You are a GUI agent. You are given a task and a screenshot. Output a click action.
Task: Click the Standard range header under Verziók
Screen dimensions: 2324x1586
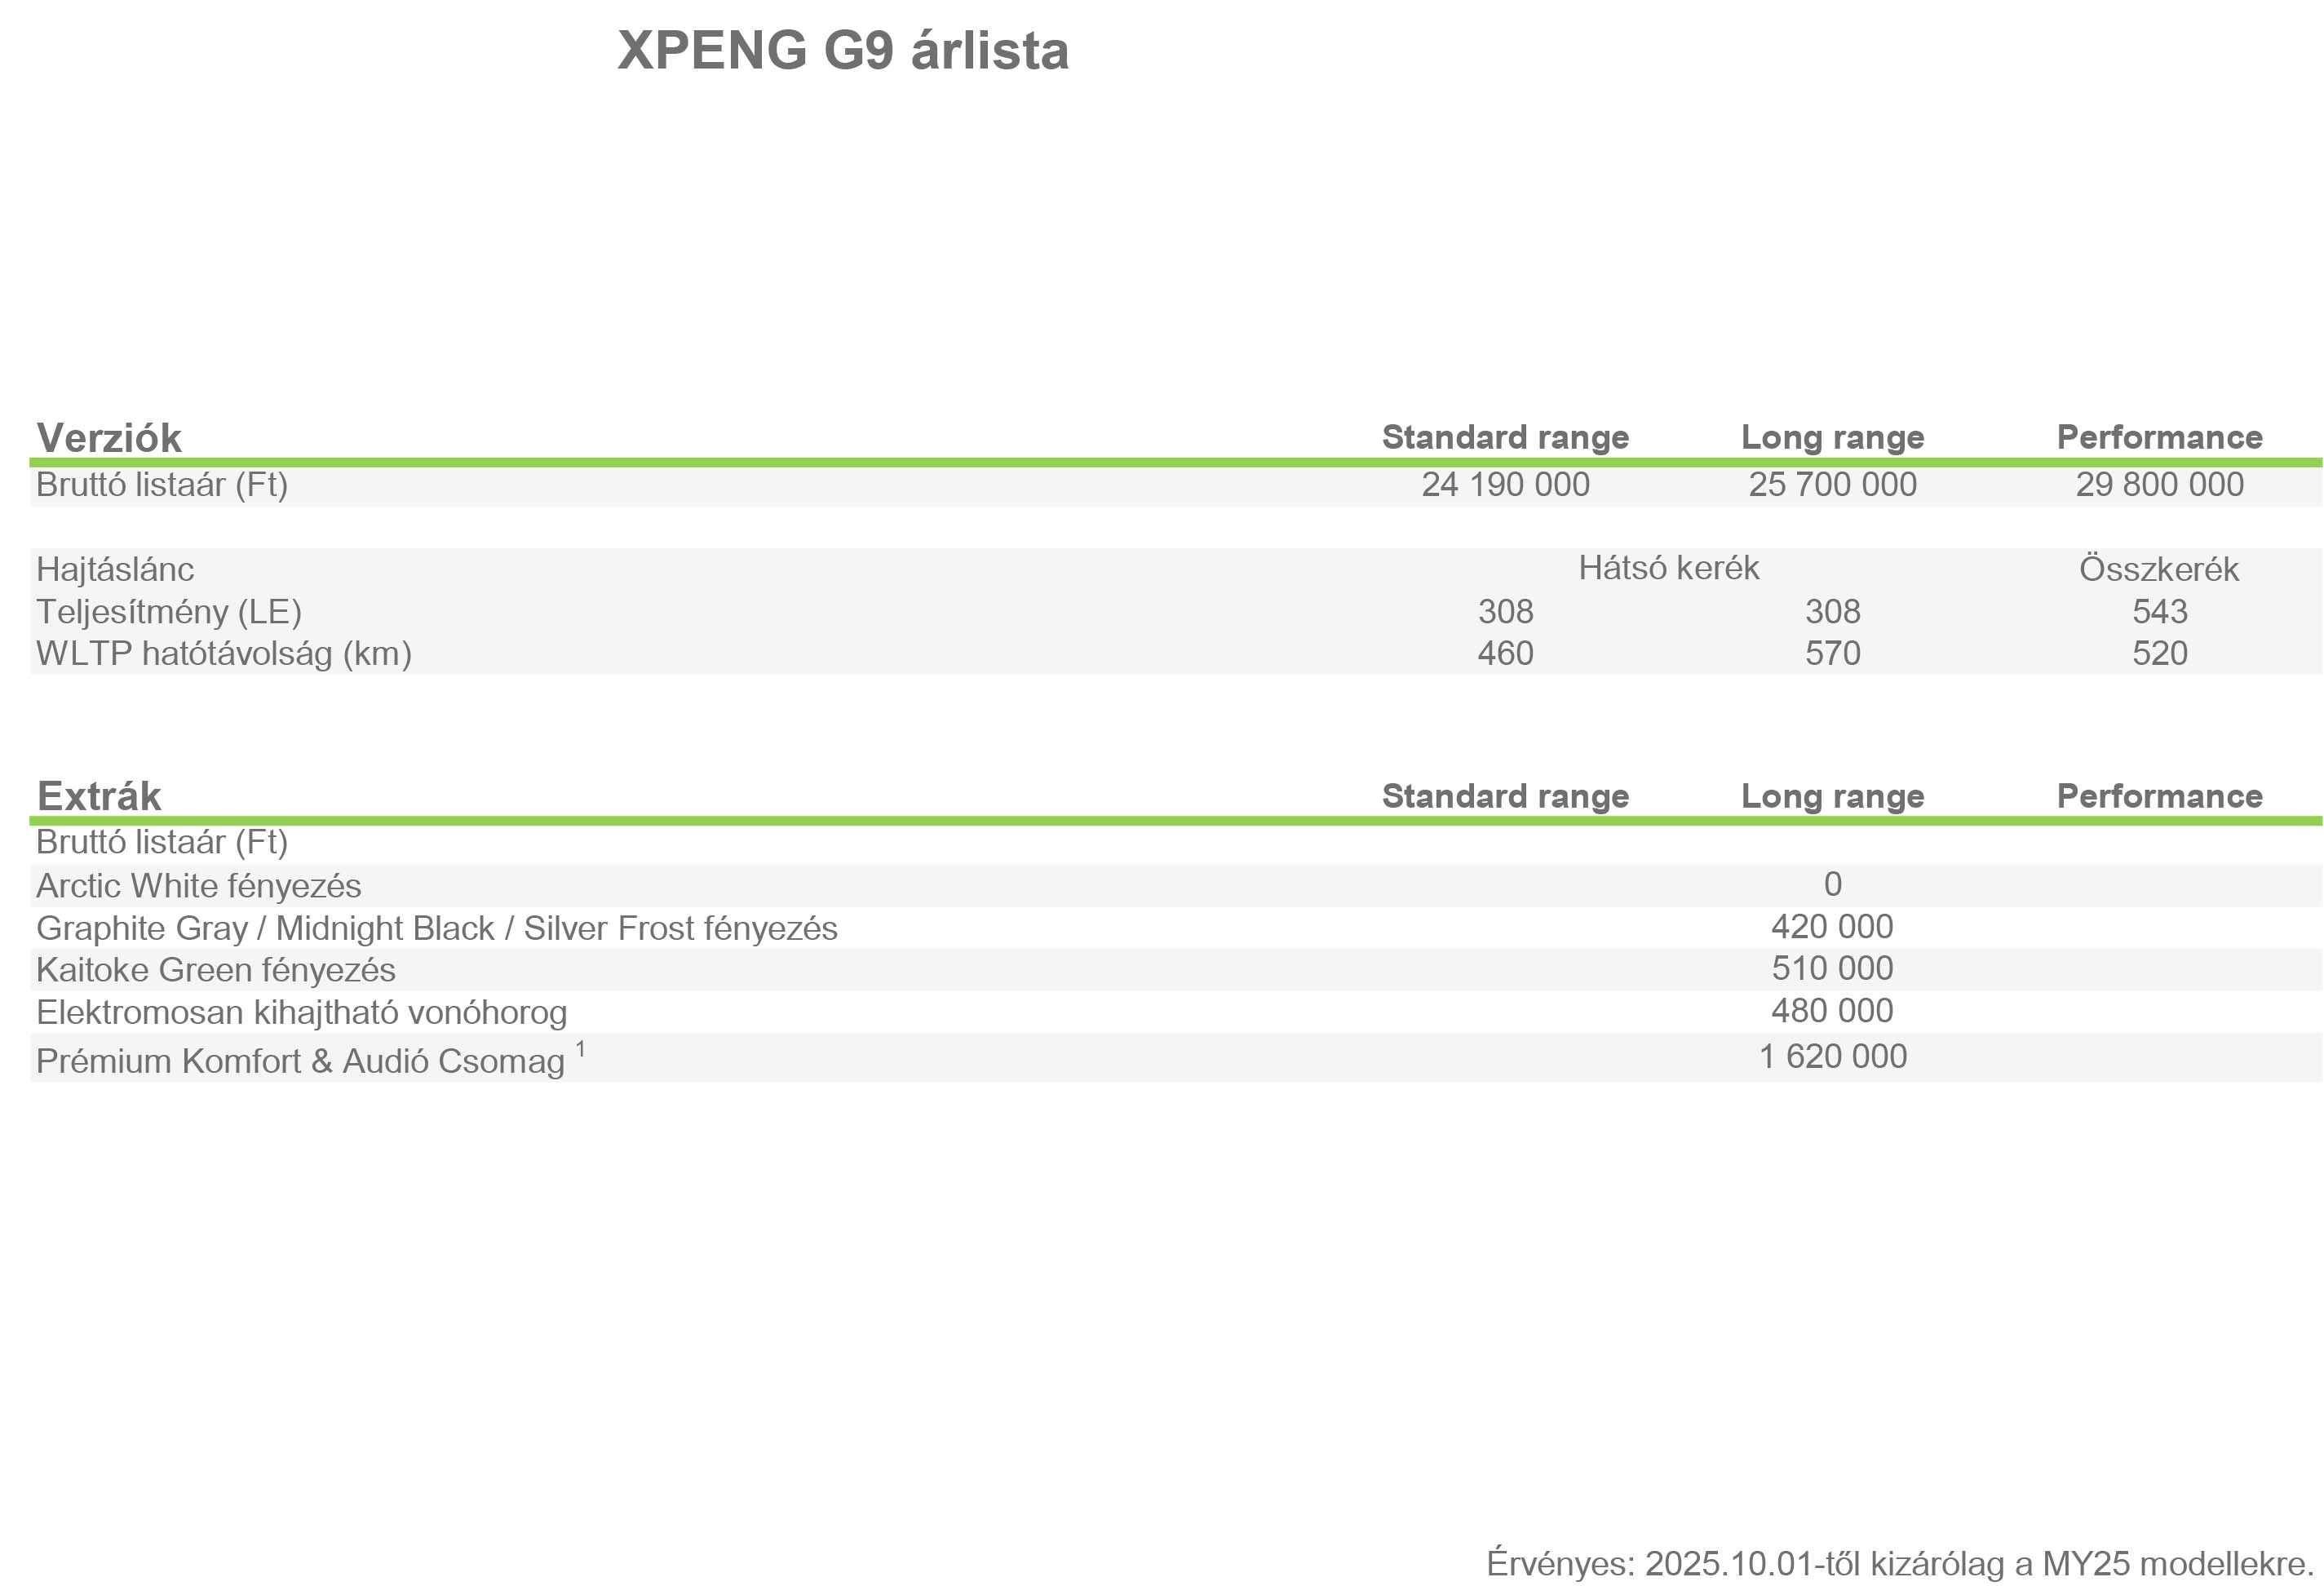1505,437
